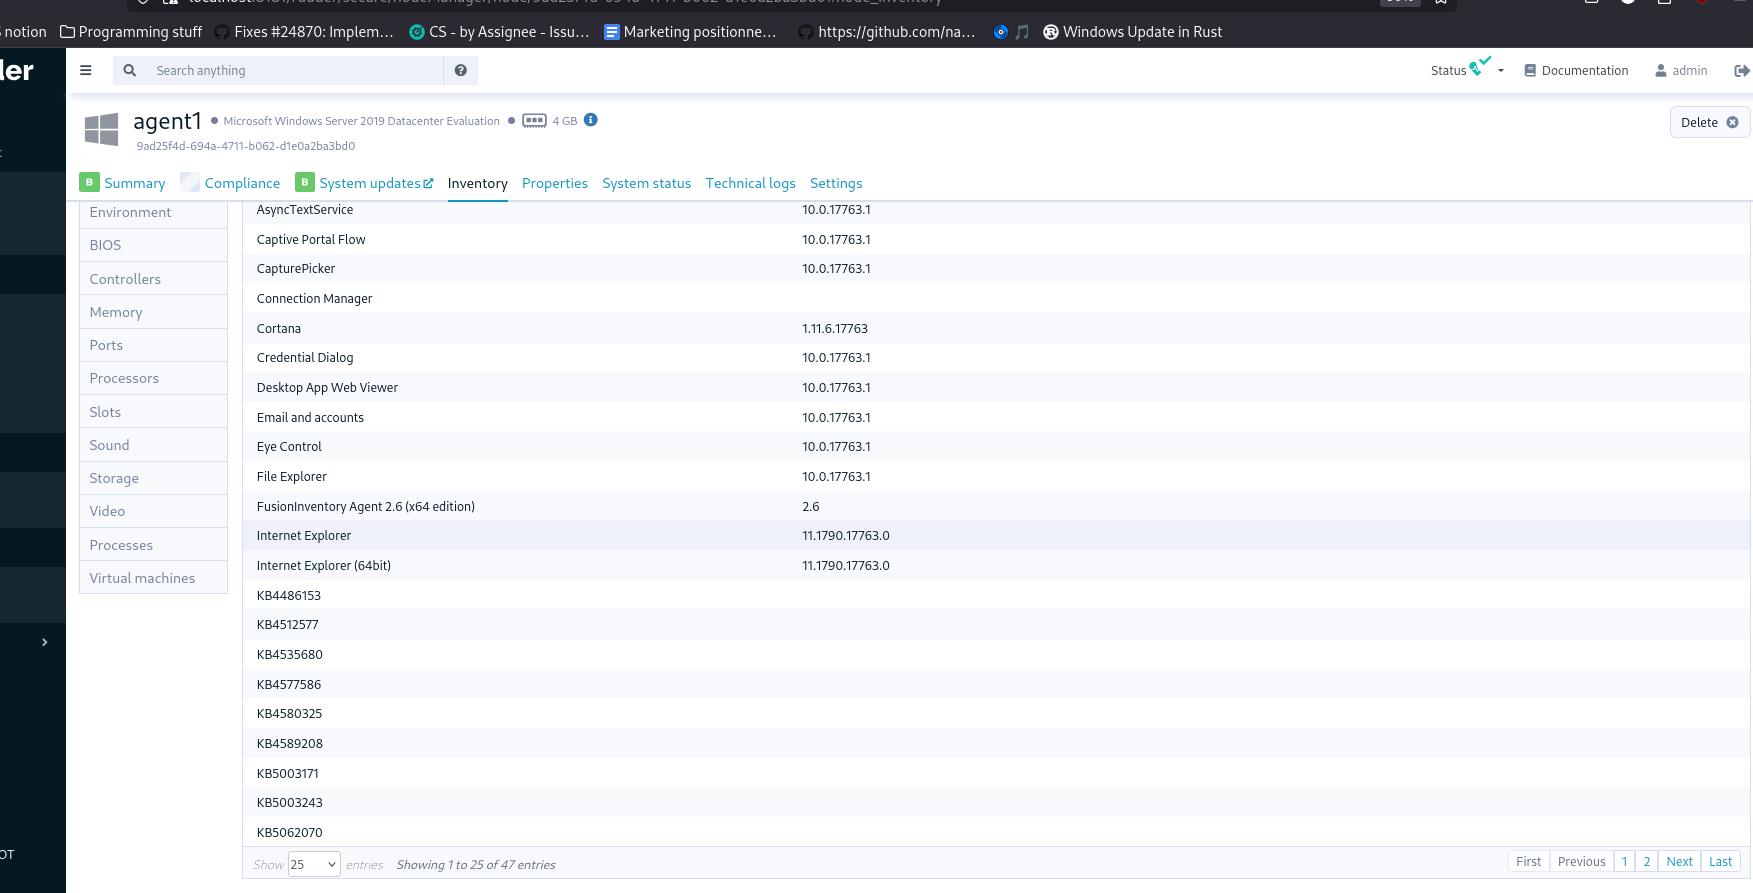Viewport: 1753px width, 893px height.
Task: Switch to the Properties tab
Action: click(x=555, y=183)
